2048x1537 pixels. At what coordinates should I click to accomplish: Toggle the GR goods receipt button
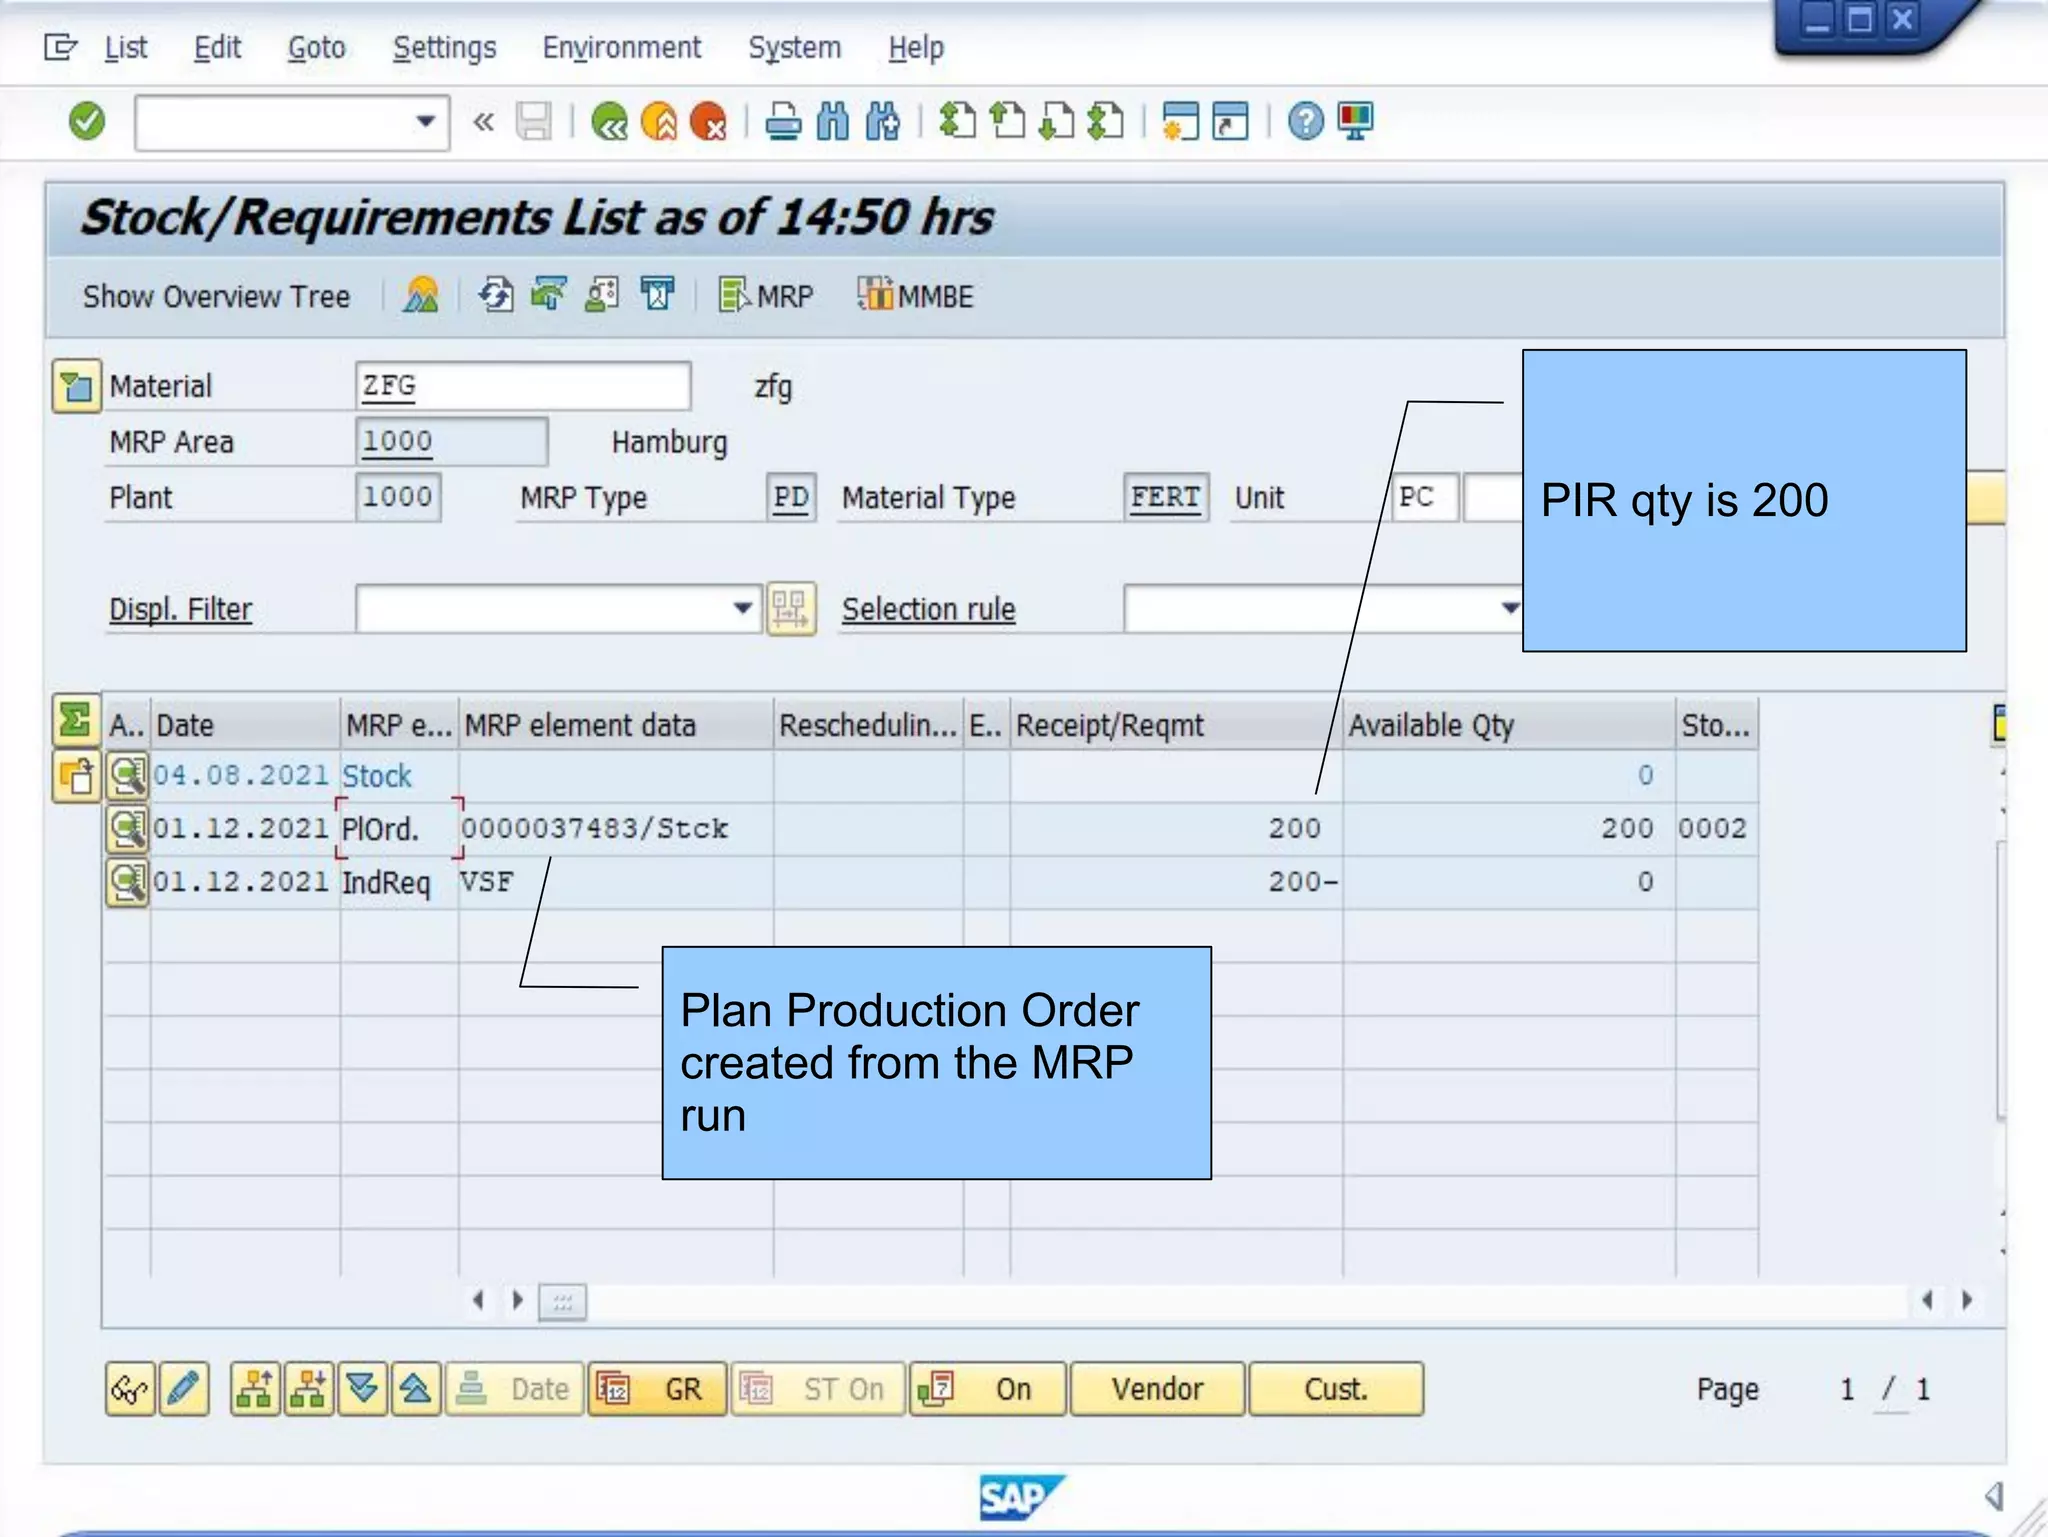click(657, 1389)
